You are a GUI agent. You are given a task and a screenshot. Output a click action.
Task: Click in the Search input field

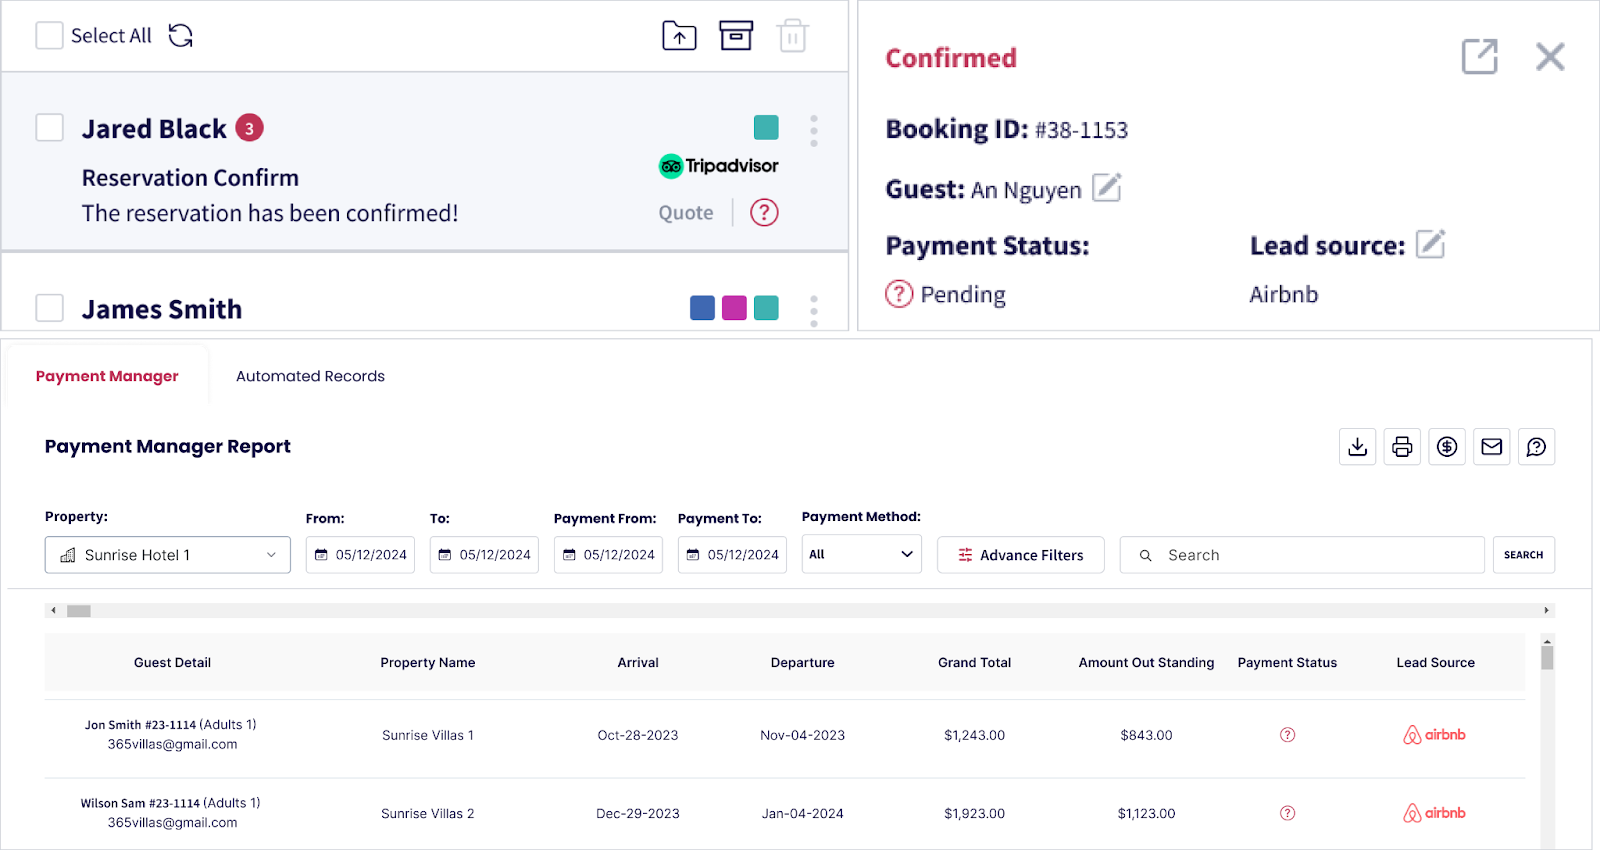point(1302,555)
